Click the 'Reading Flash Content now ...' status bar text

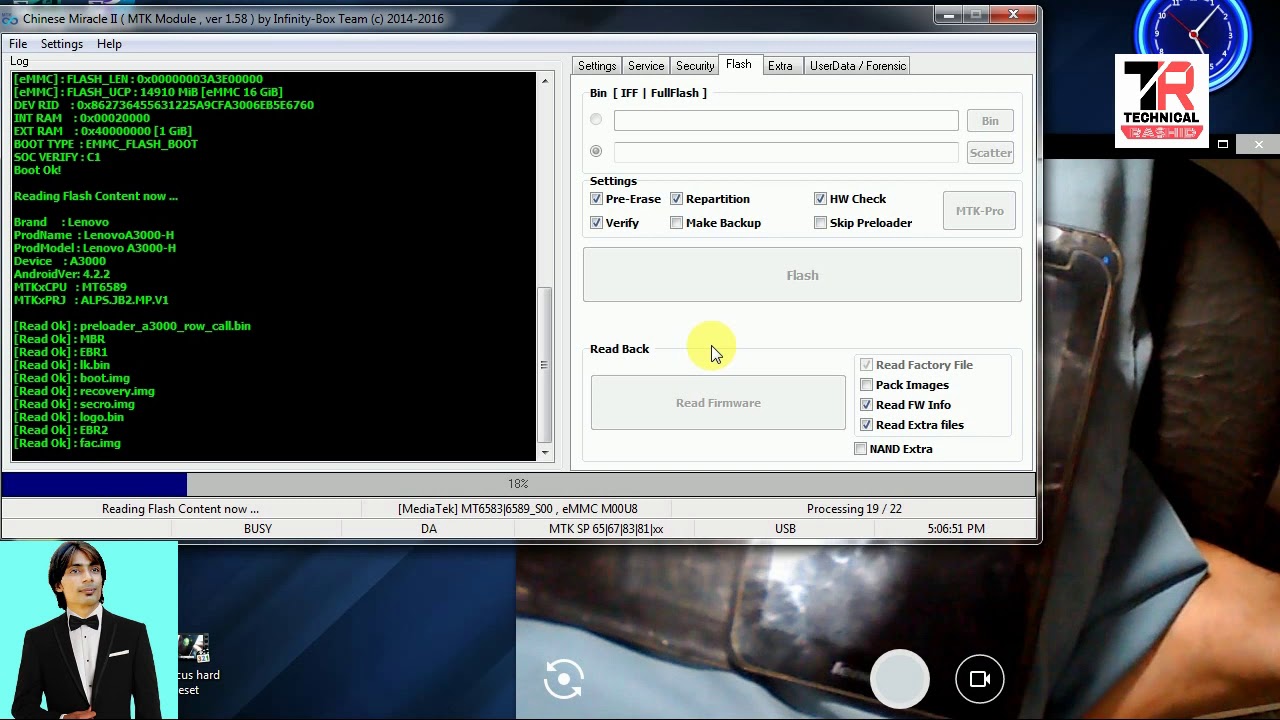click(x=180, y=509)
